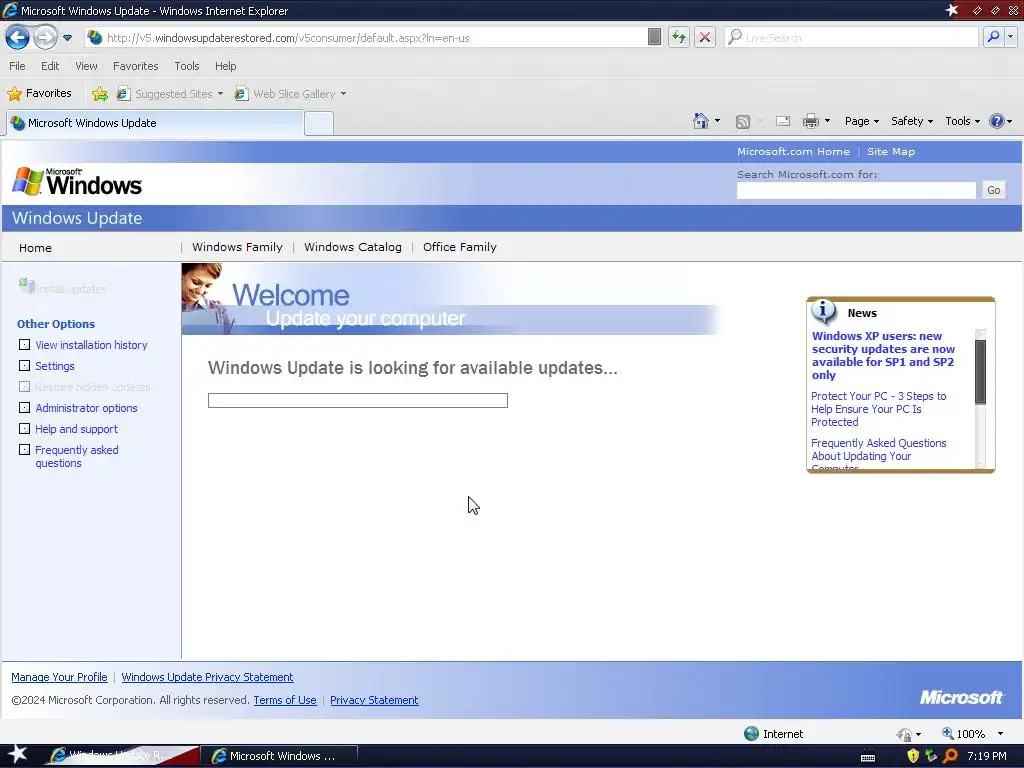The image size is (1024, 768).
Task: Click the box beside Administrator options
Action: click(x=24, y=408)
